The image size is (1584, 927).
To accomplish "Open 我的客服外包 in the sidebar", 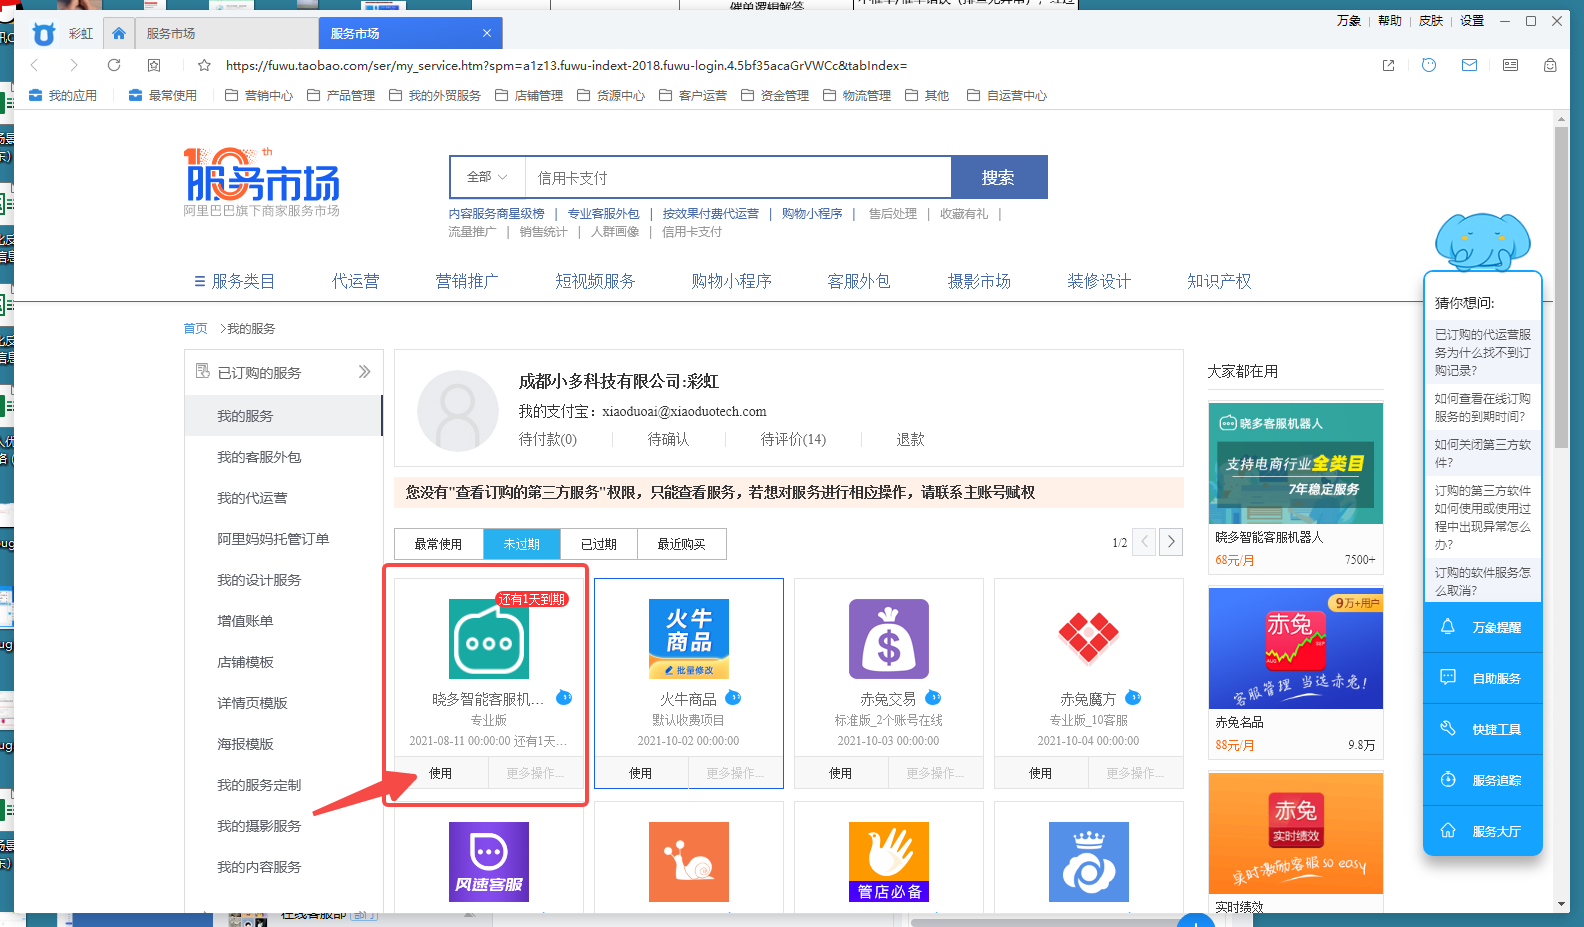I will tap(259, 457).
